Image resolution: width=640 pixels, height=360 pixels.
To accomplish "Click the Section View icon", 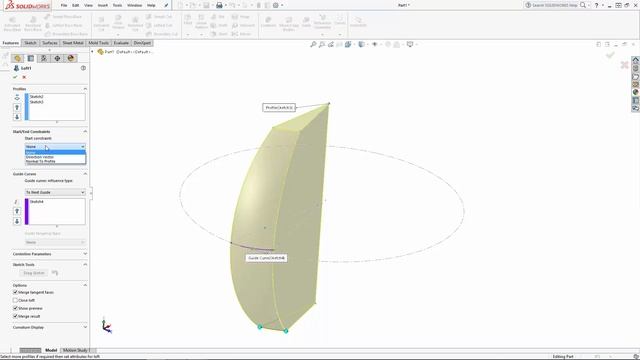I will pyautogui.click(x=340, y=44).
